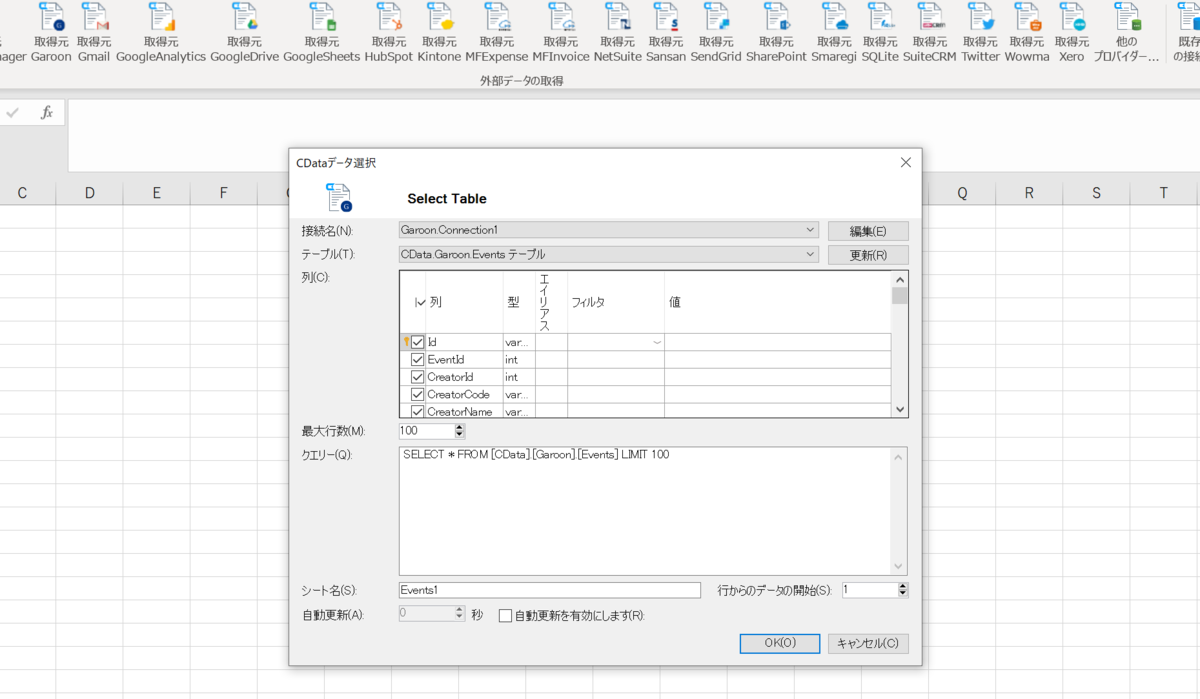Open the 取得元 Twitter data source
The width and height of the screenshot is (1200, 699).
[x=981, y=33]
